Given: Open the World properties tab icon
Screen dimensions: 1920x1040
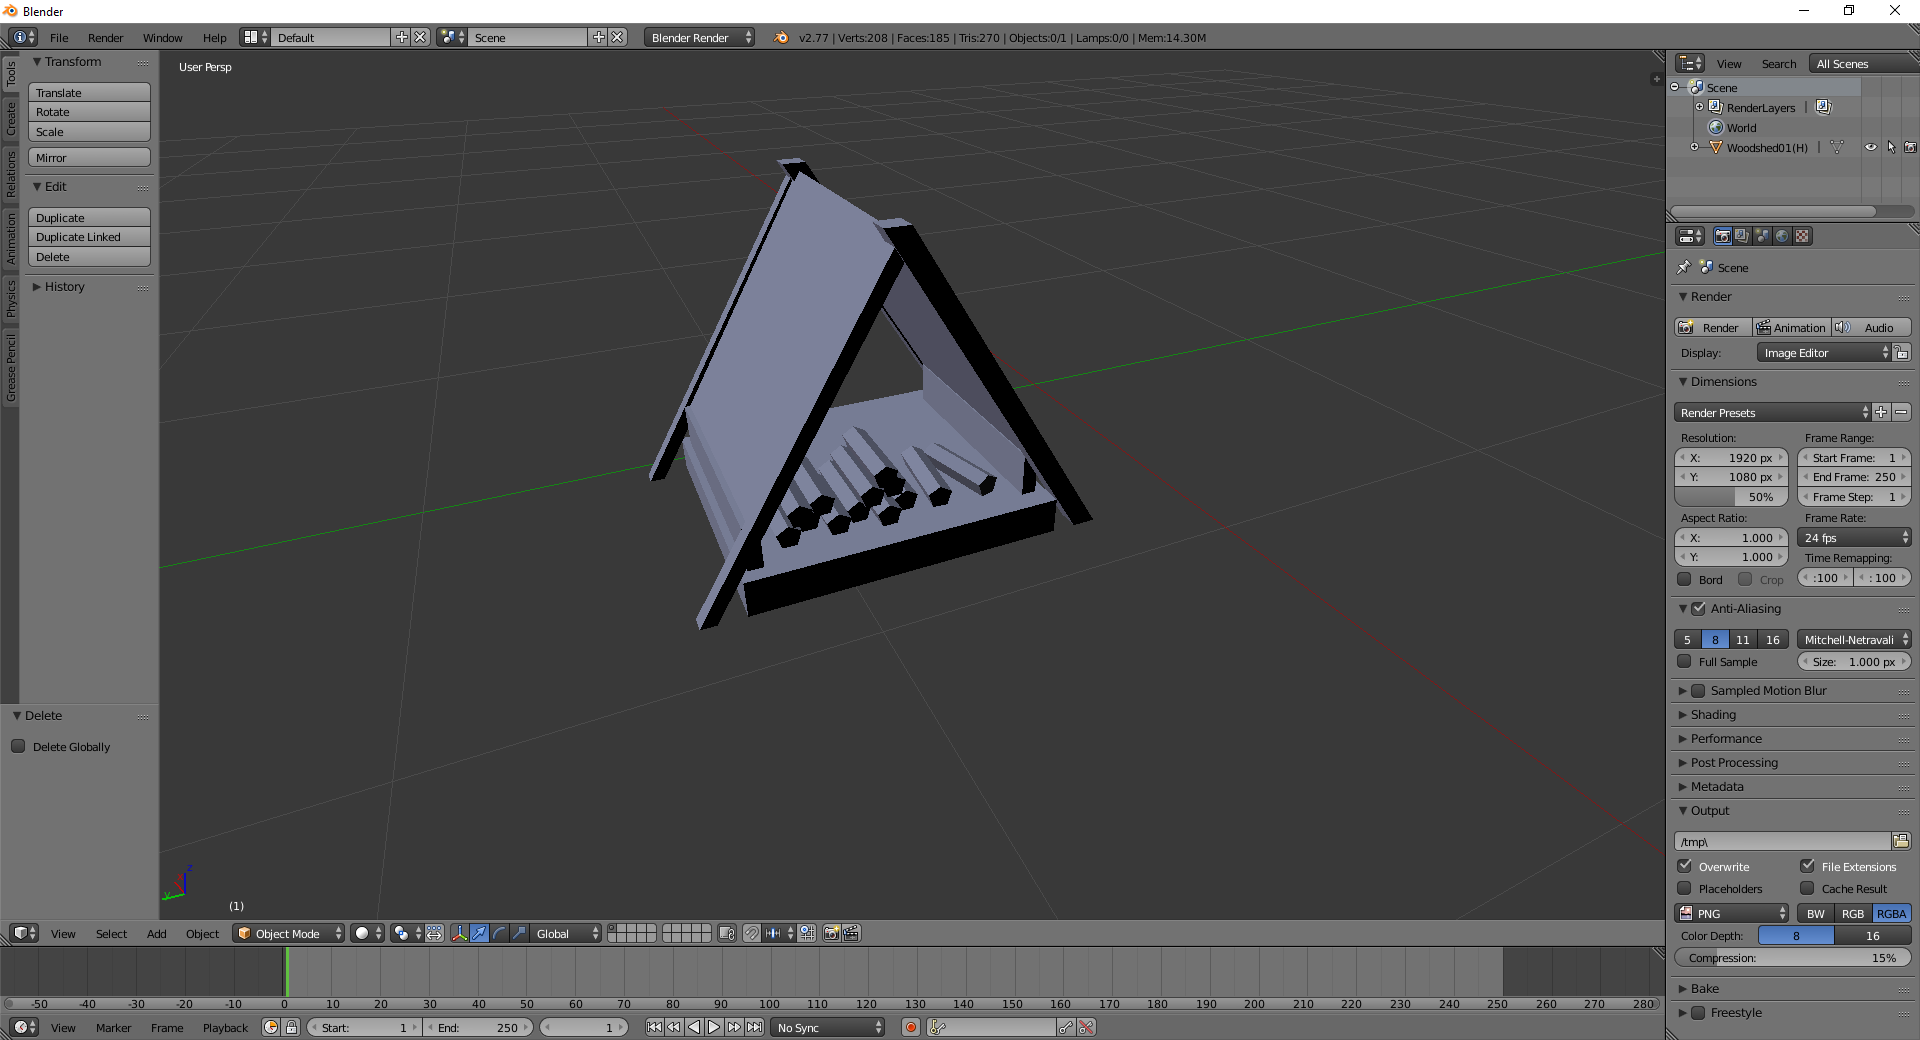Looking at the screenshot, I should (1782, 237).
